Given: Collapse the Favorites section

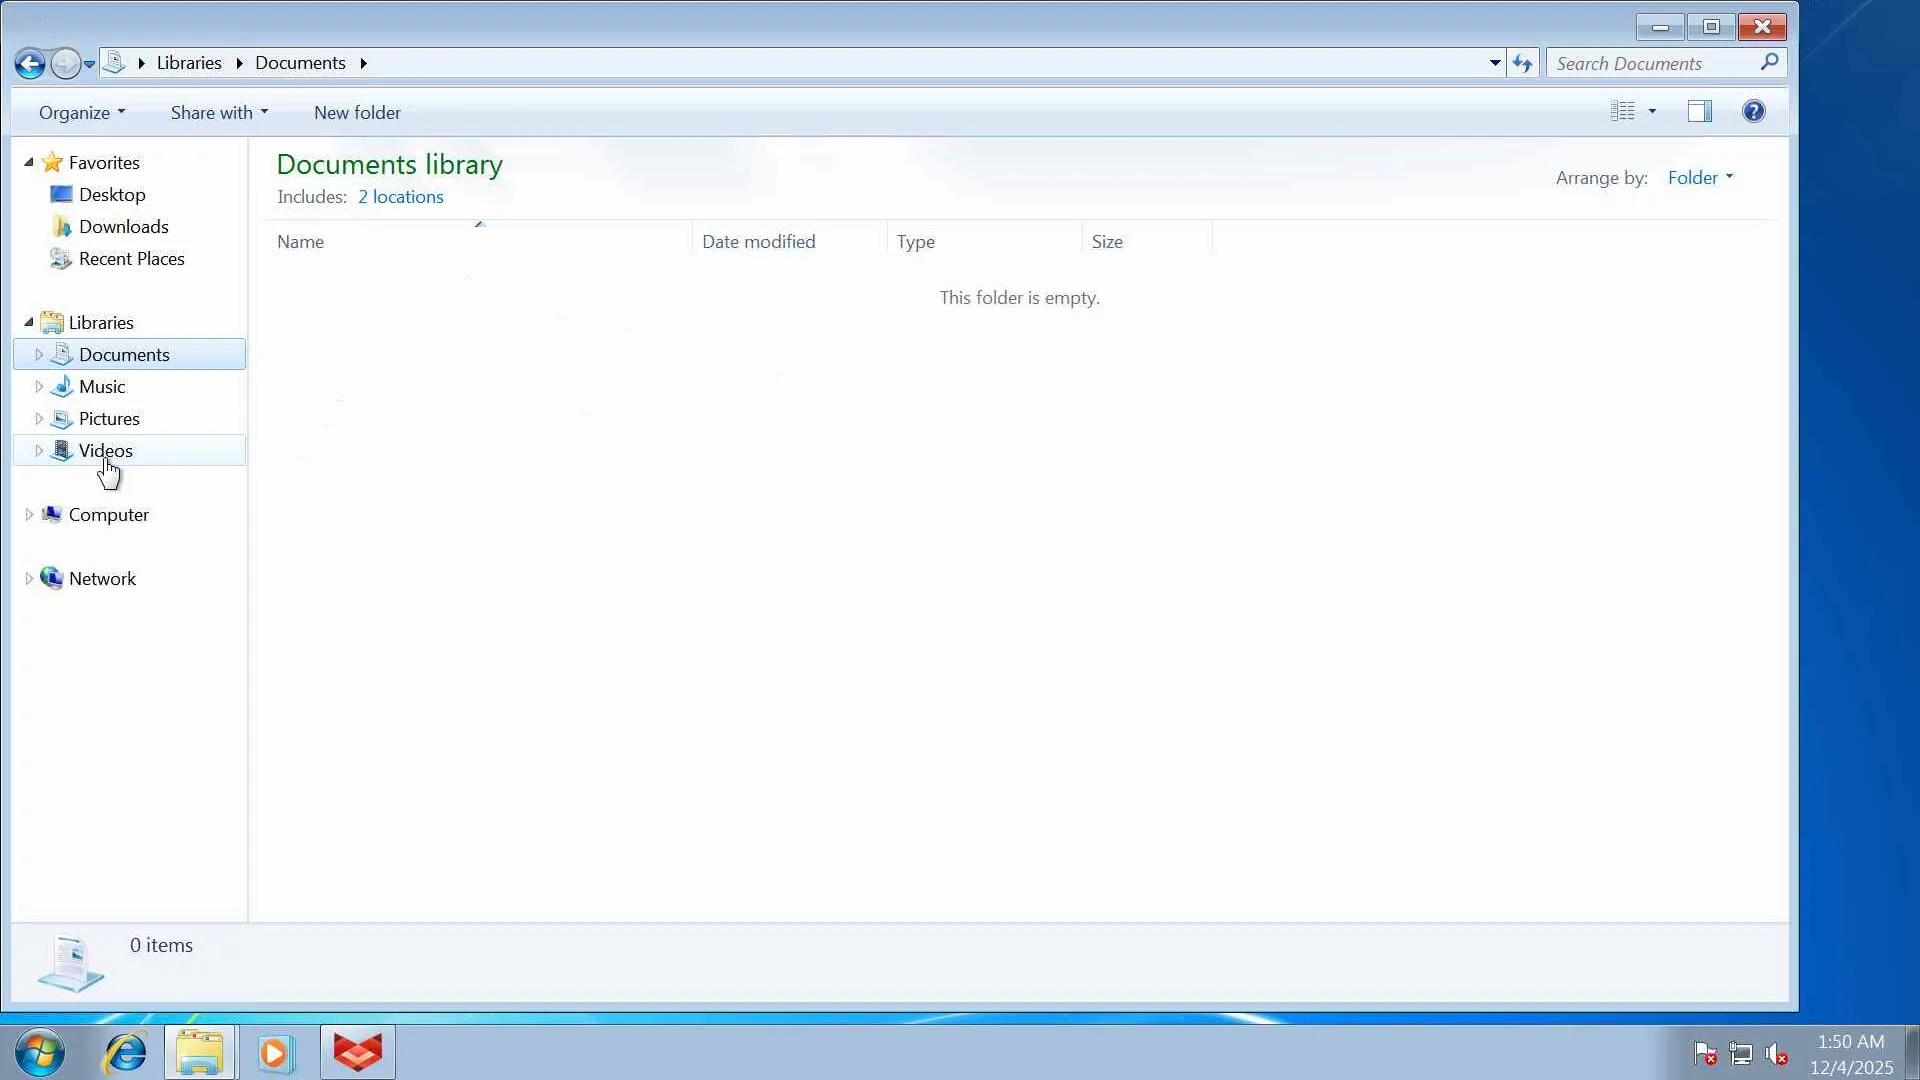Looking at the screenshot, I should click(29, 162).
